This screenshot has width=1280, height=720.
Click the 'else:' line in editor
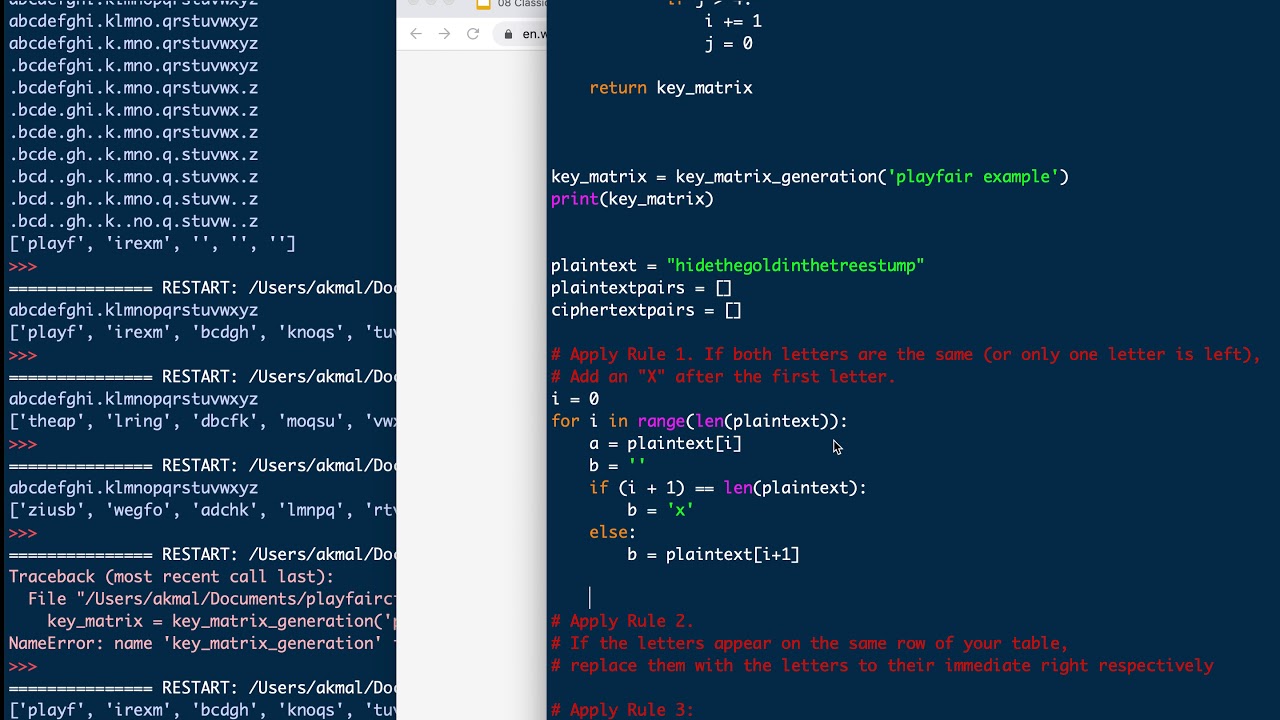pyautogui.click(x=612, y=532)
